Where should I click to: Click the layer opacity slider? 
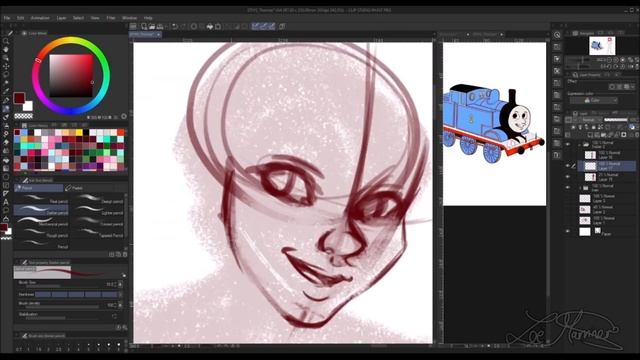click(x=616, y=120)
